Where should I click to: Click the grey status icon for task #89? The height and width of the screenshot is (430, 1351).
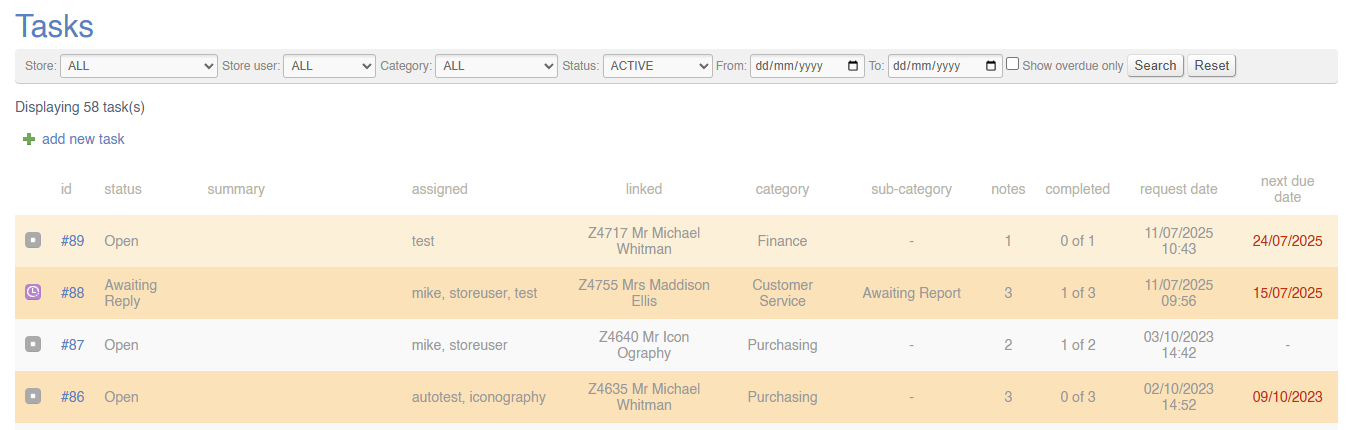(33, 241)
